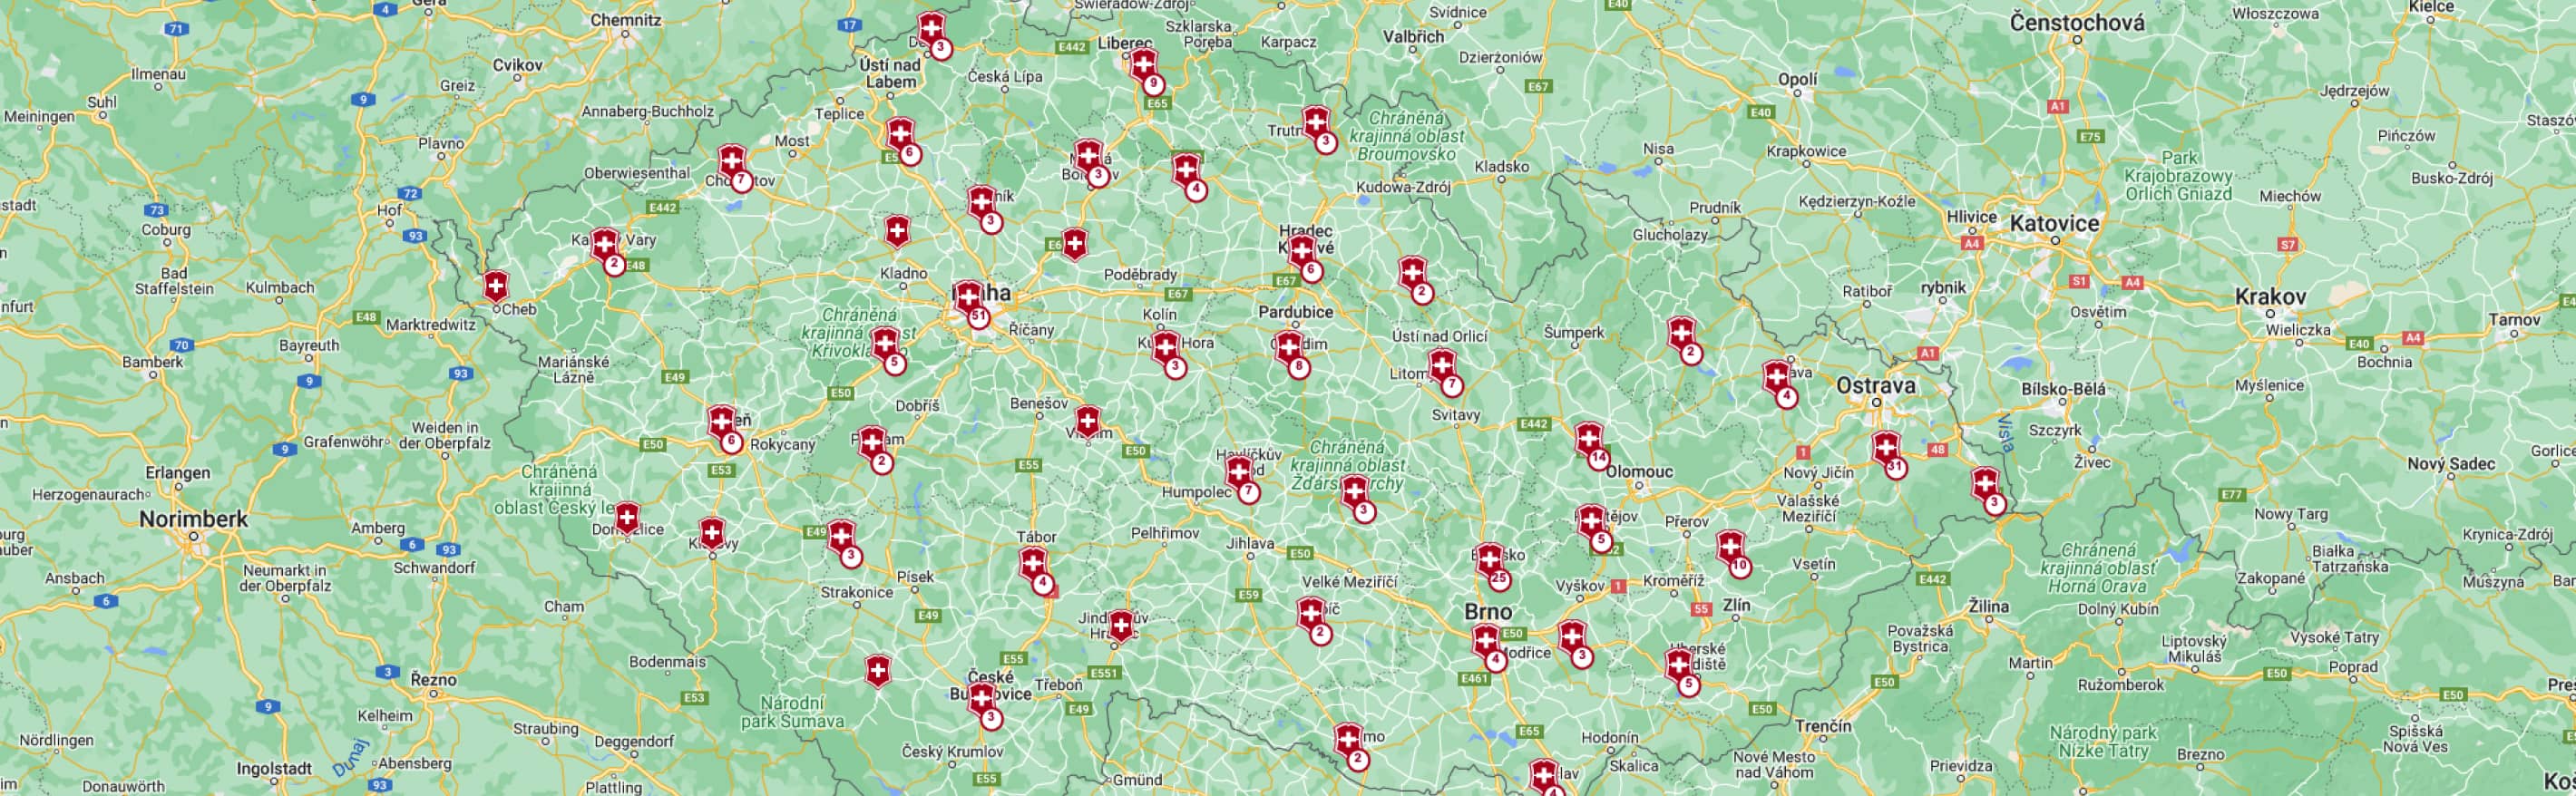Select the Trutnov marker showing 3
Viewport: 2576px width, 796px height.
click(x=1317, y=125)
